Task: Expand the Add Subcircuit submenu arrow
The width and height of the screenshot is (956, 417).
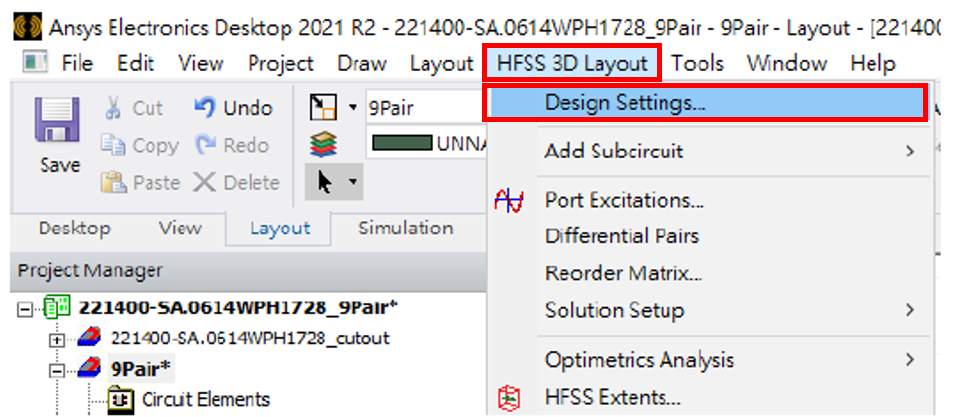Action: coord(910,151)
